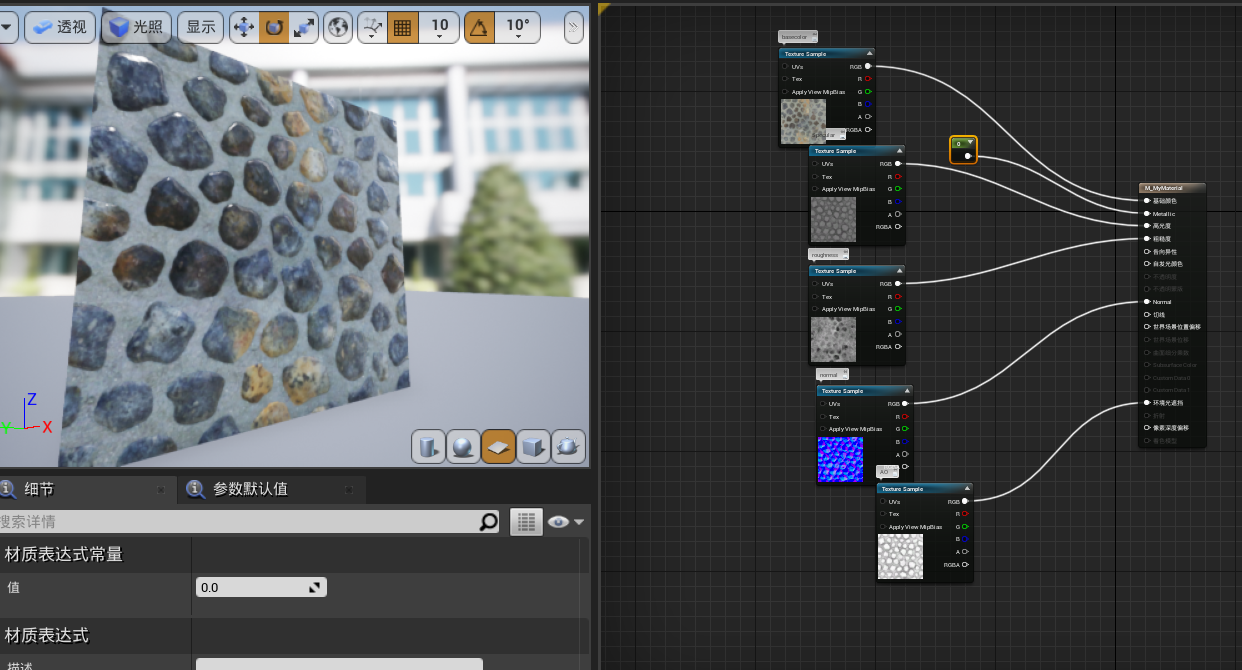The image size is (1242, 670).
Task: Collapse the normal Texture Sample node arrow
Action: click(x=907, y=391)
